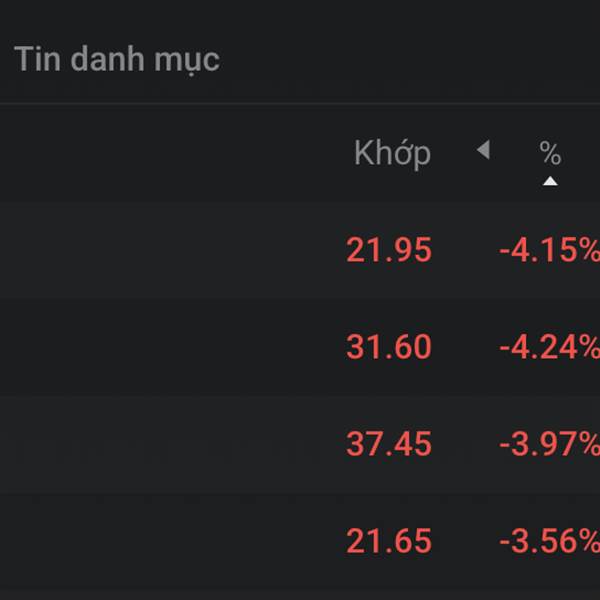Click the Khớp column header
Viewport: 600px width, 600px height.
pyautogui.click(x=392, y=153)
